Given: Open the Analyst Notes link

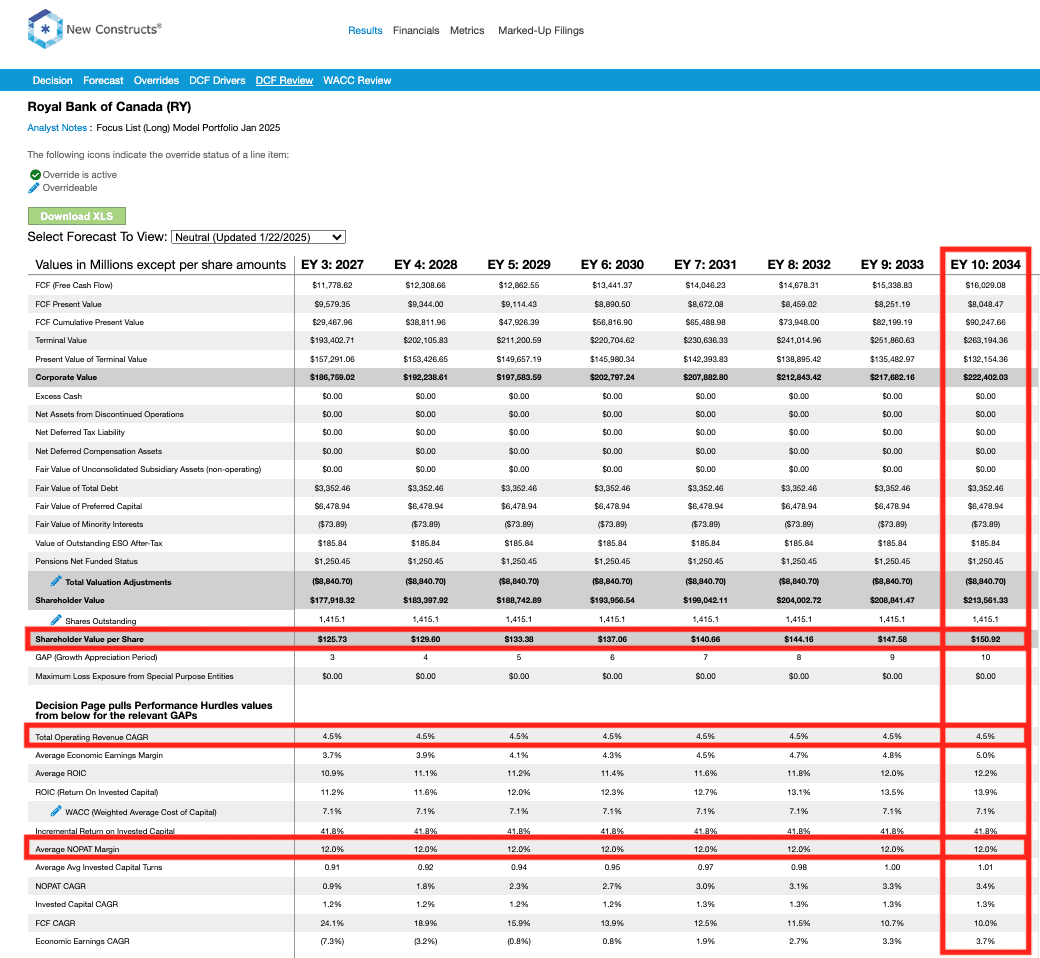Looking at the screenshot, I should pyautogui.click(x=57, y=127).
